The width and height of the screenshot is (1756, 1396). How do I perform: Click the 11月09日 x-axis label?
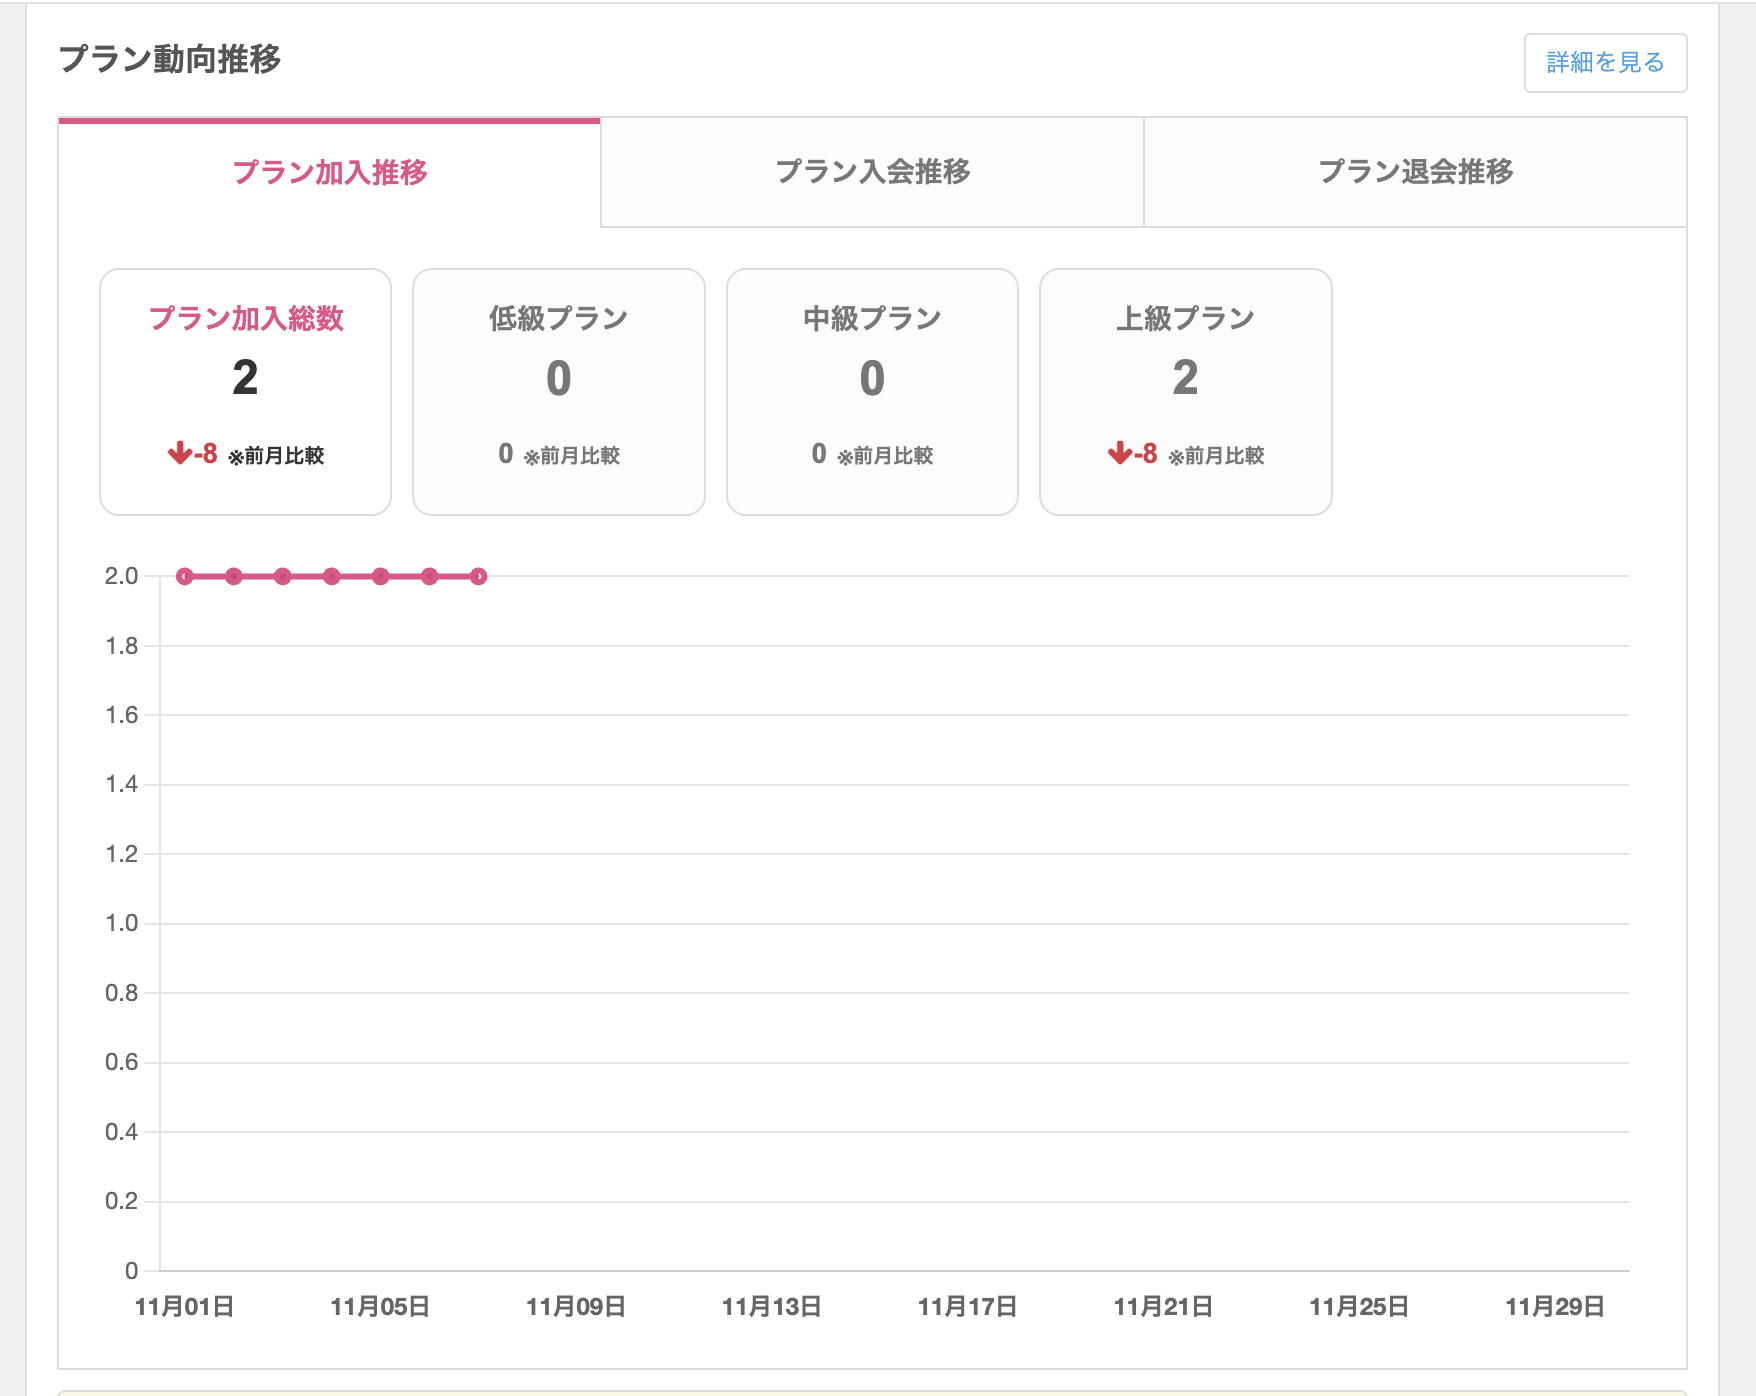576,1306
